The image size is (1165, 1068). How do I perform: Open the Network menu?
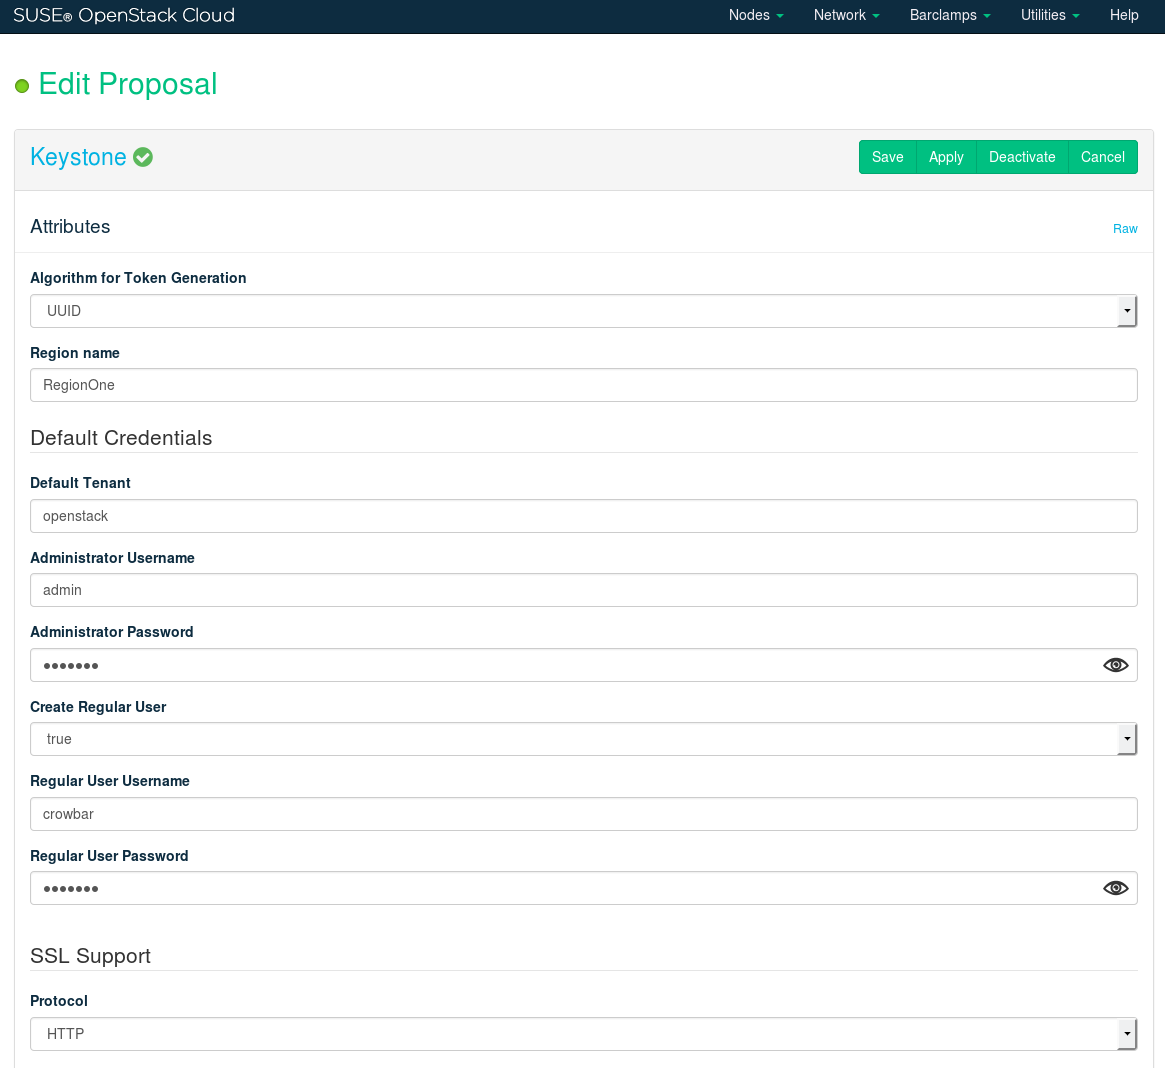(846, 15)
